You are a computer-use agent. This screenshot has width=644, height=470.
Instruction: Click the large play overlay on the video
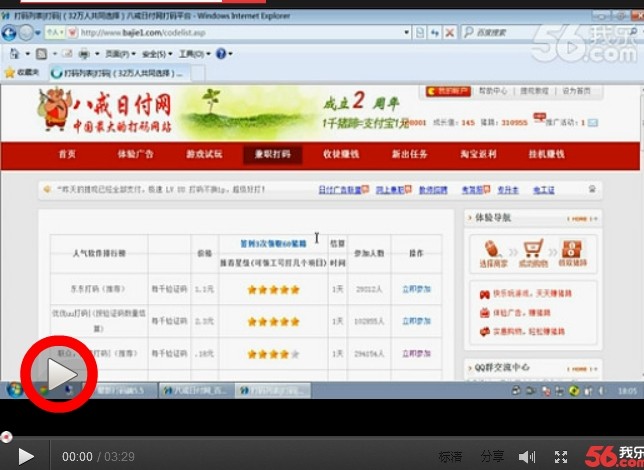click(59, 374)
